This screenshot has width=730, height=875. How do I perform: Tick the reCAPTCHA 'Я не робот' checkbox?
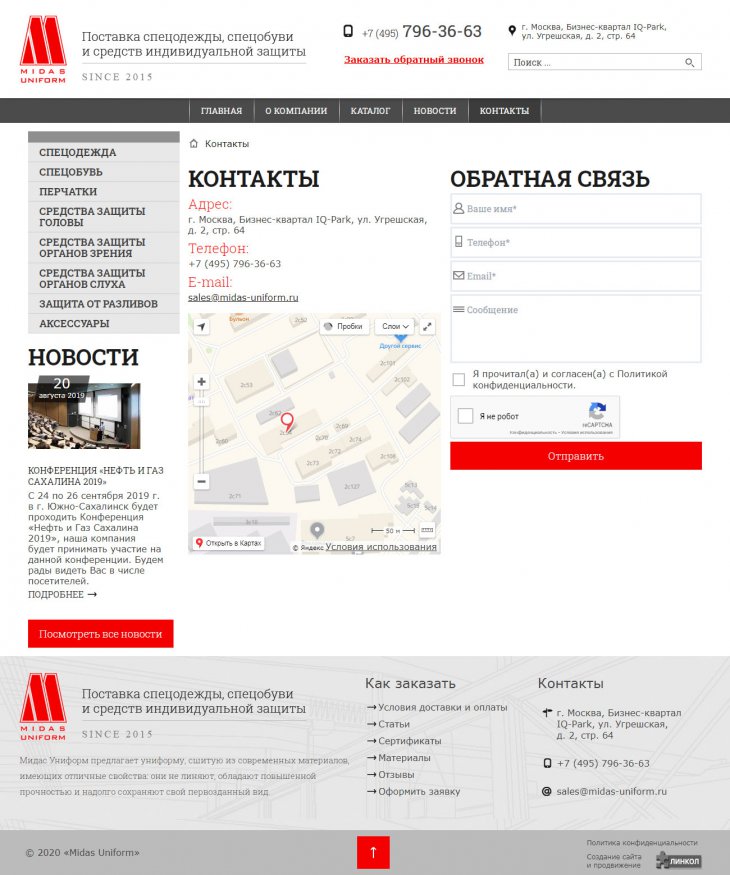coord(466,416)
